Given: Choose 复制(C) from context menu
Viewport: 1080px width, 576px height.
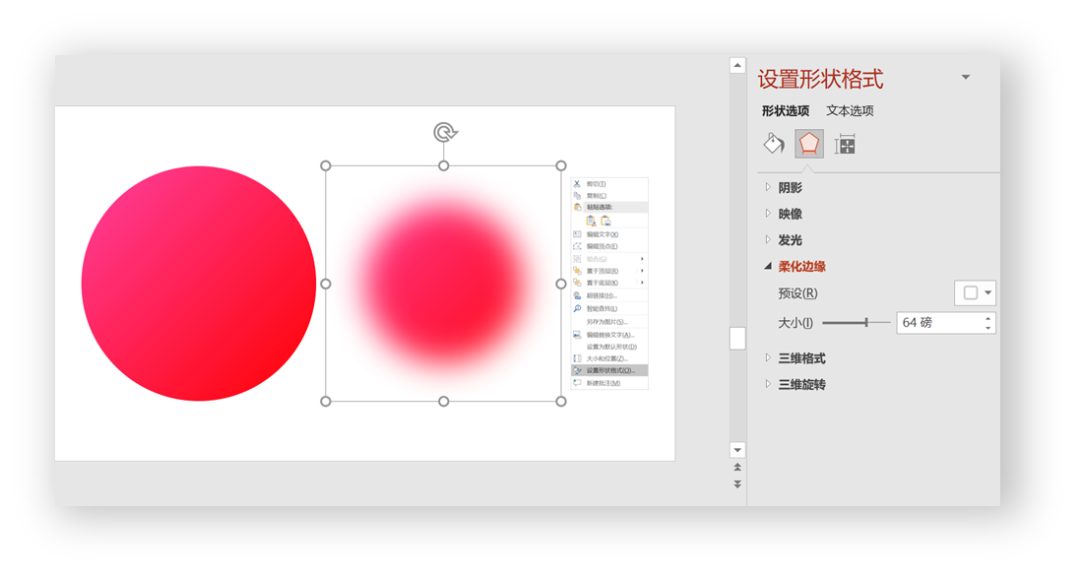Looking at the screenshot, I should click(610, 196).
